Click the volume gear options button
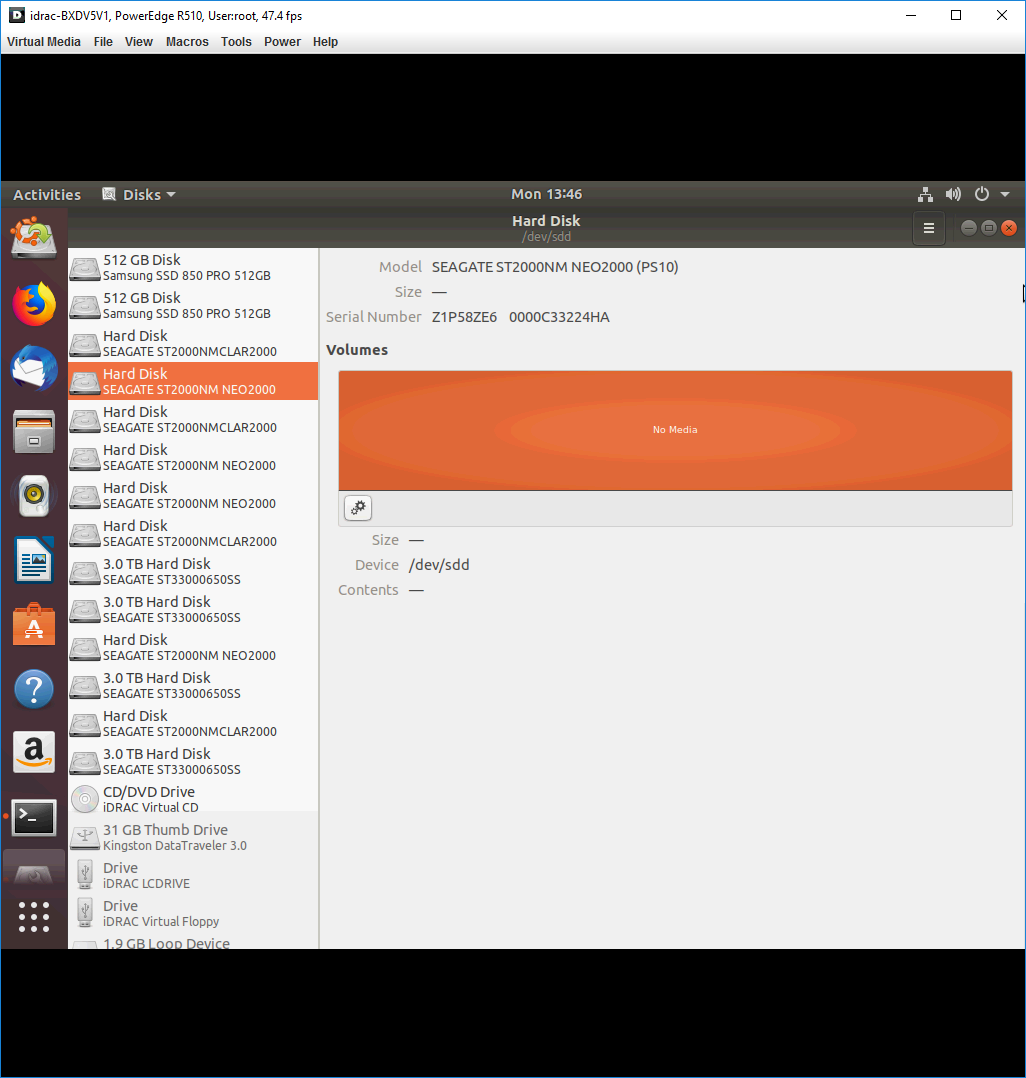 click(358, 508)
